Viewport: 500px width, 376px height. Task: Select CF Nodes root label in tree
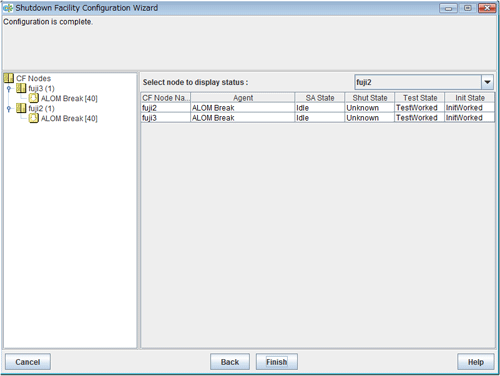pyautogui.click(x=33, y=79)
